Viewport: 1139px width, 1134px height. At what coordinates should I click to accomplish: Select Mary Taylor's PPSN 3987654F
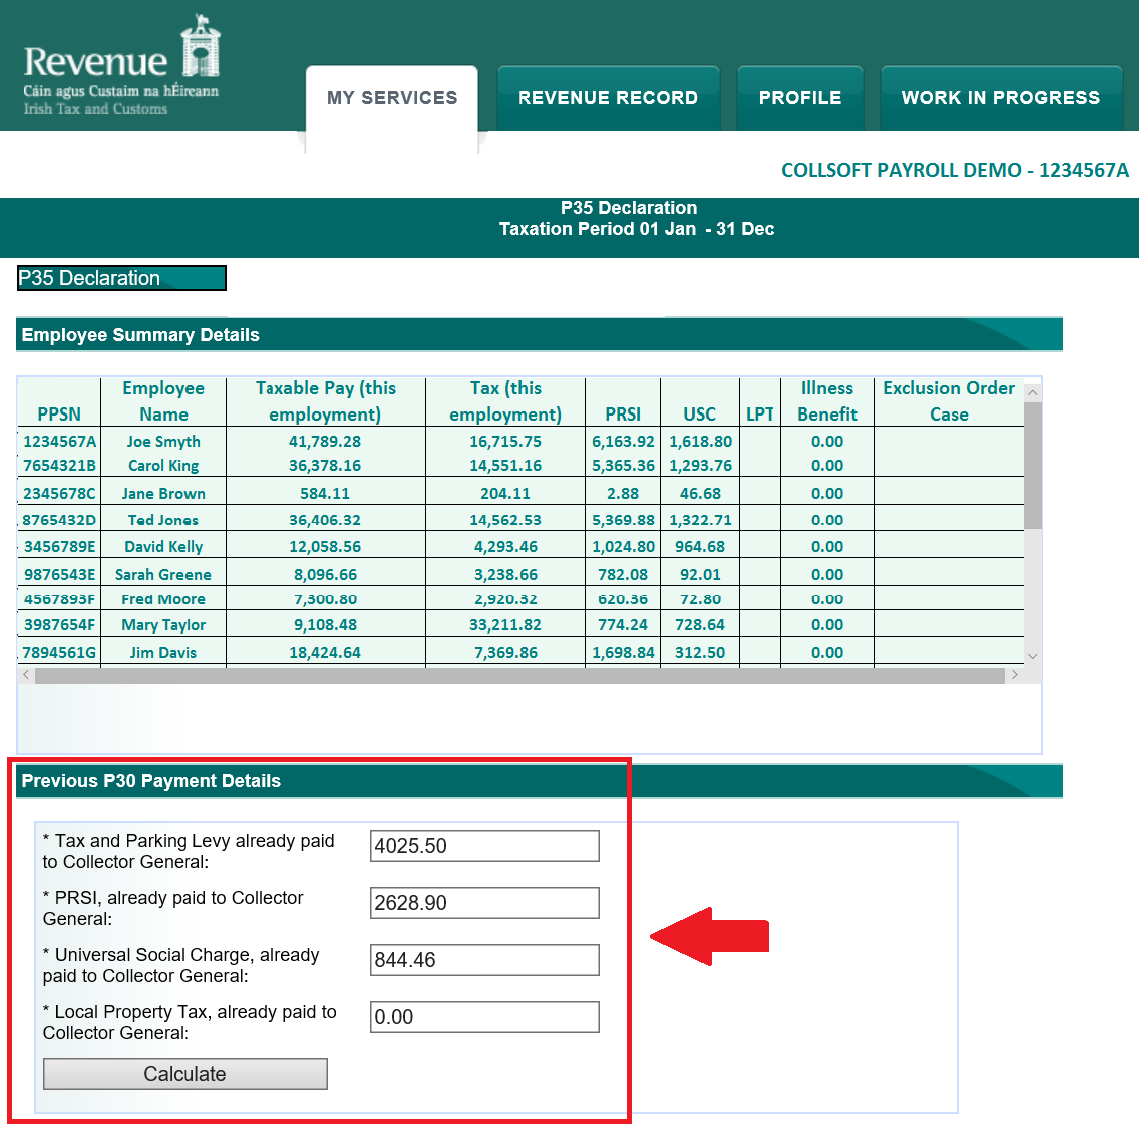coord(60,625)
